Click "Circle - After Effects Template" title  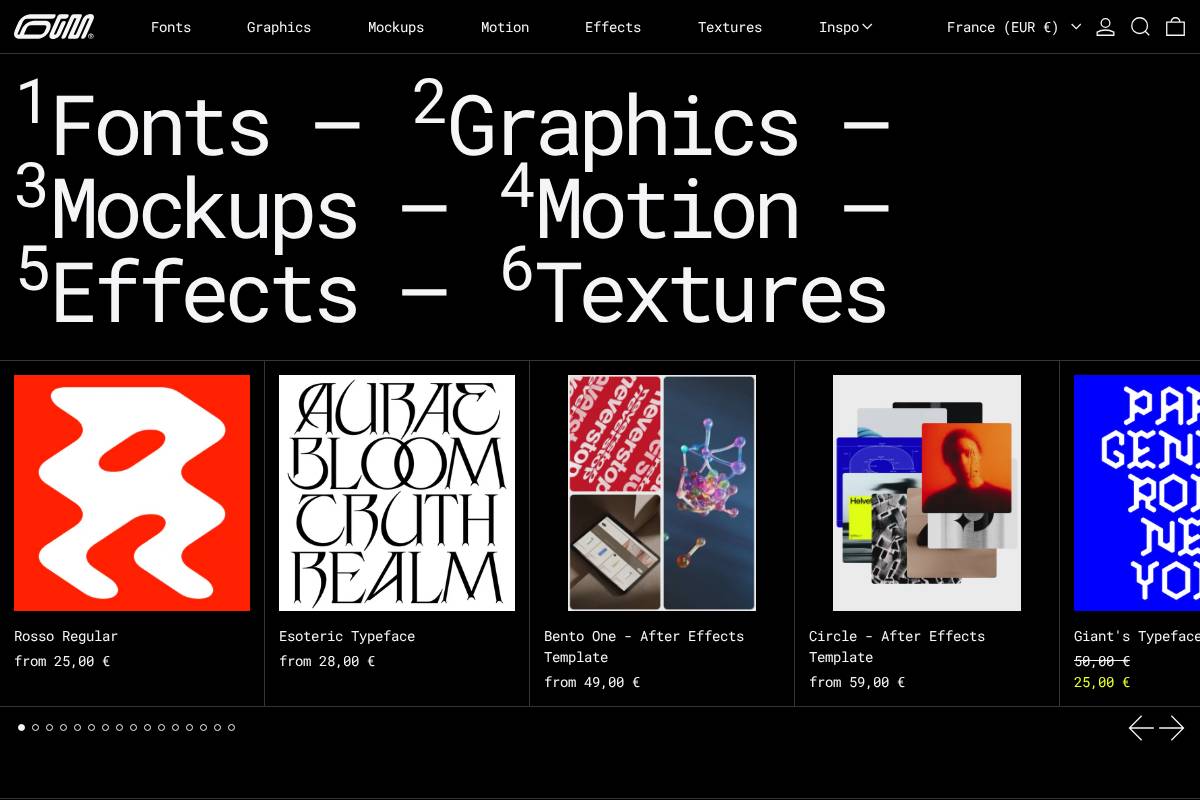tap(897, 647)
